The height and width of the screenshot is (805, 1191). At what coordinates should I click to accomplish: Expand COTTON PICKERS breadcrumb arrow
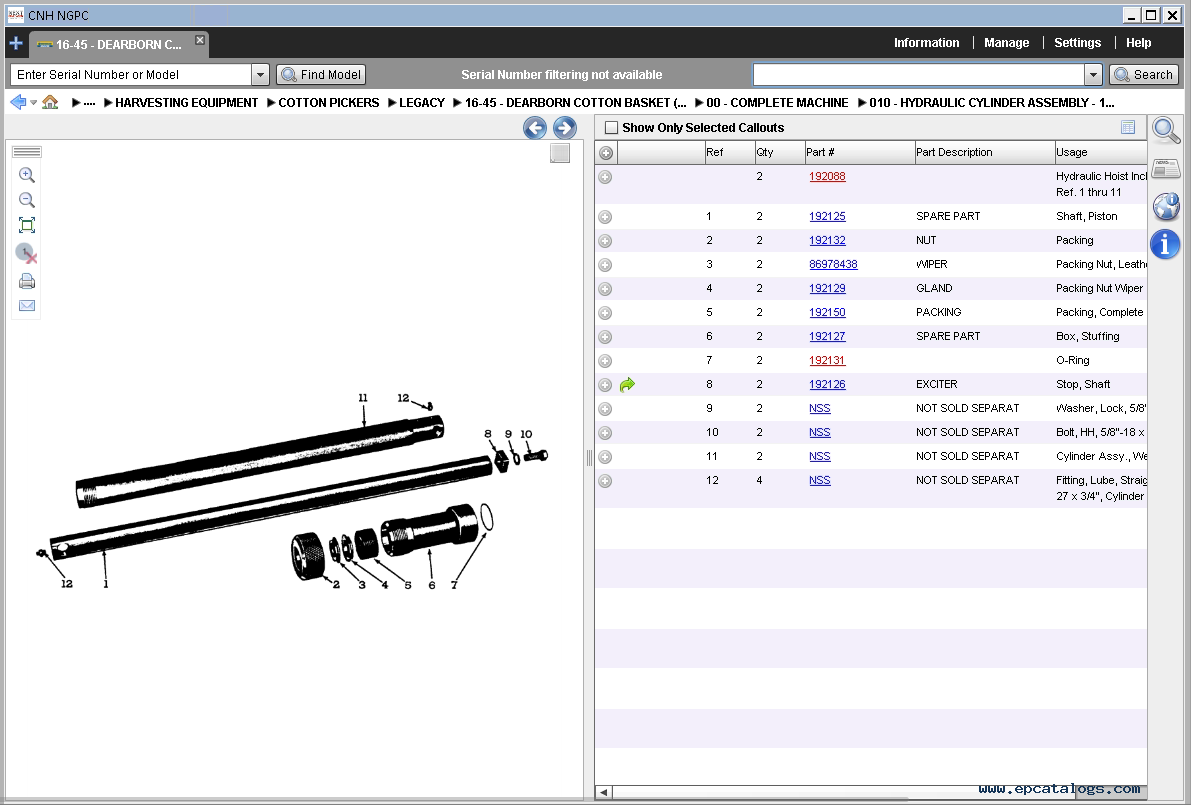pos(271,103)
